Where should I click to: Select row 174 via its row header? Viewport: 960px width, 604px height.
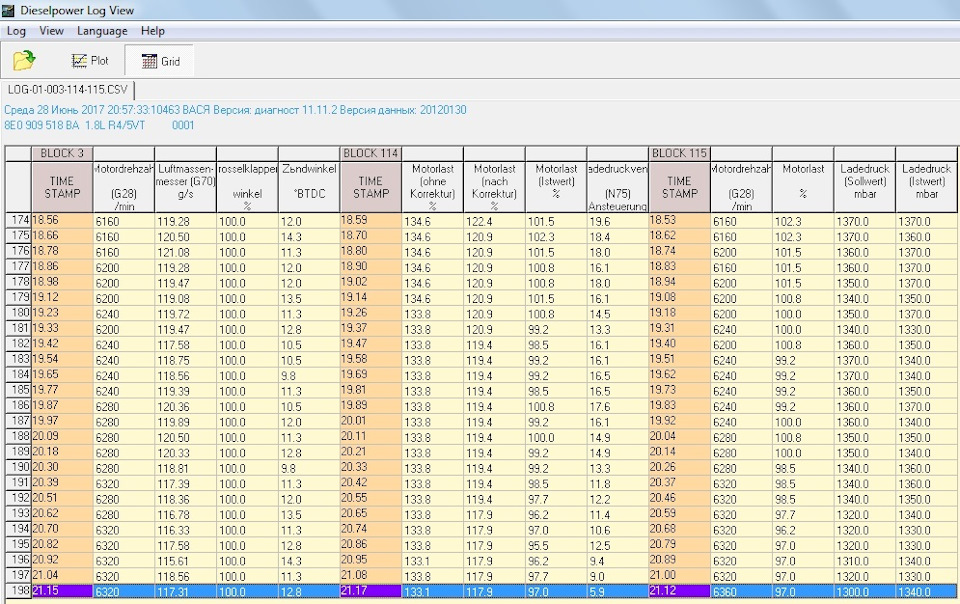coord(18,220)
